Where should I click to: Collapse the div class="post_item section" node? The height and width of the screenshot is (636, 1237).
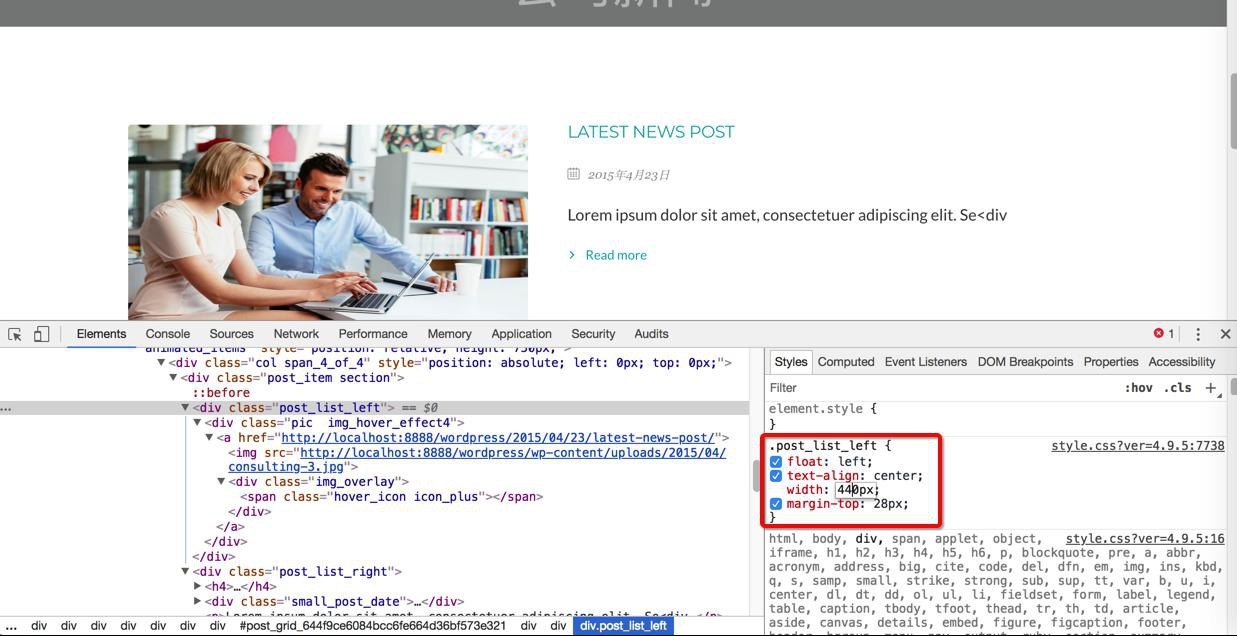tap(173, 378)
